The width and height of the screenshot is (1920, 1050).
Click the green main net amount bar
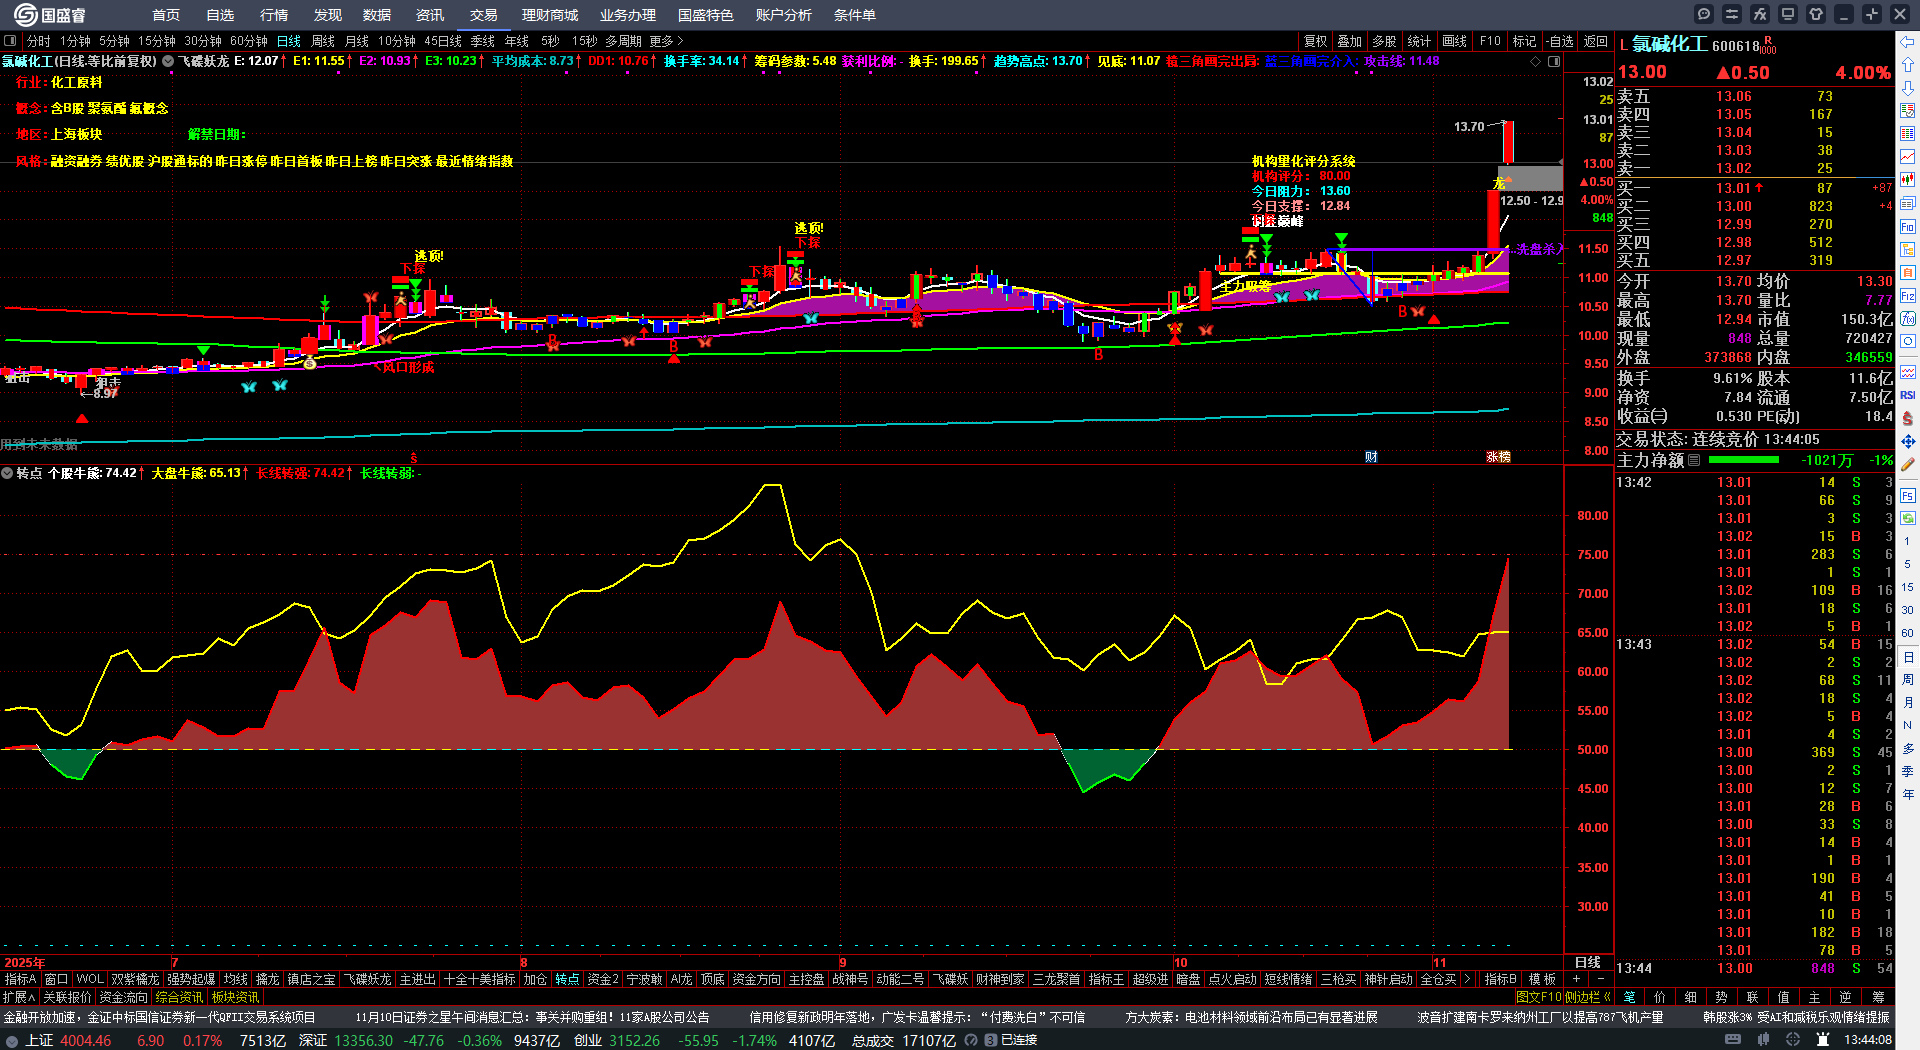pyautogui.click(x=1744, y=460)
